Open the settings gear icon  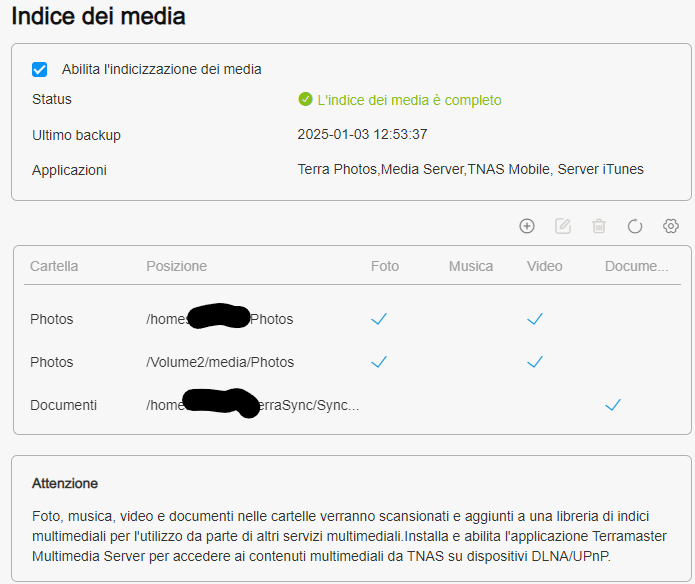pos(671,226)
